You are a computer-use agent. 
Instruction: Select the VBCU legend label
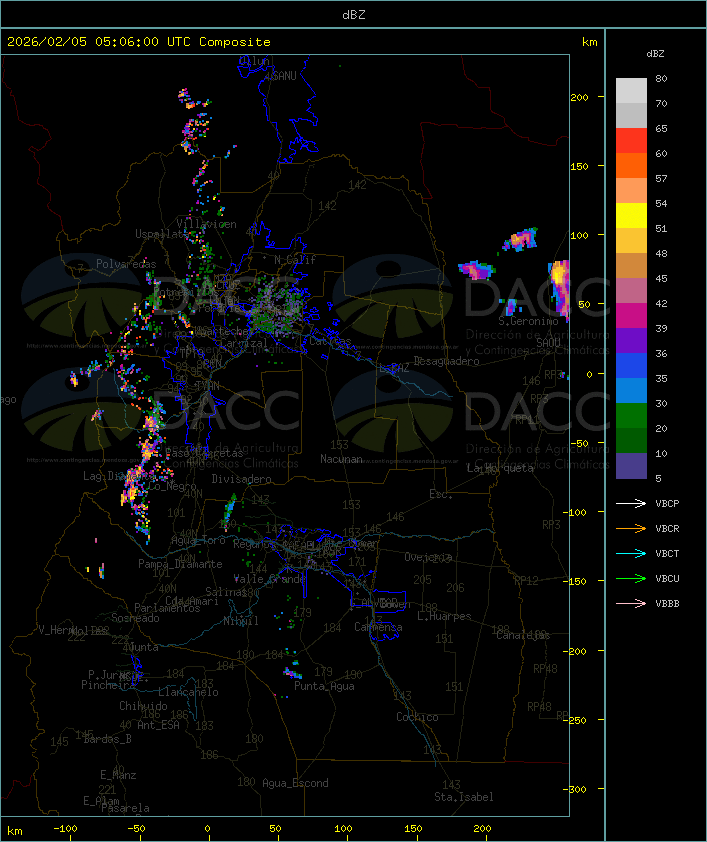click(667, 578)
